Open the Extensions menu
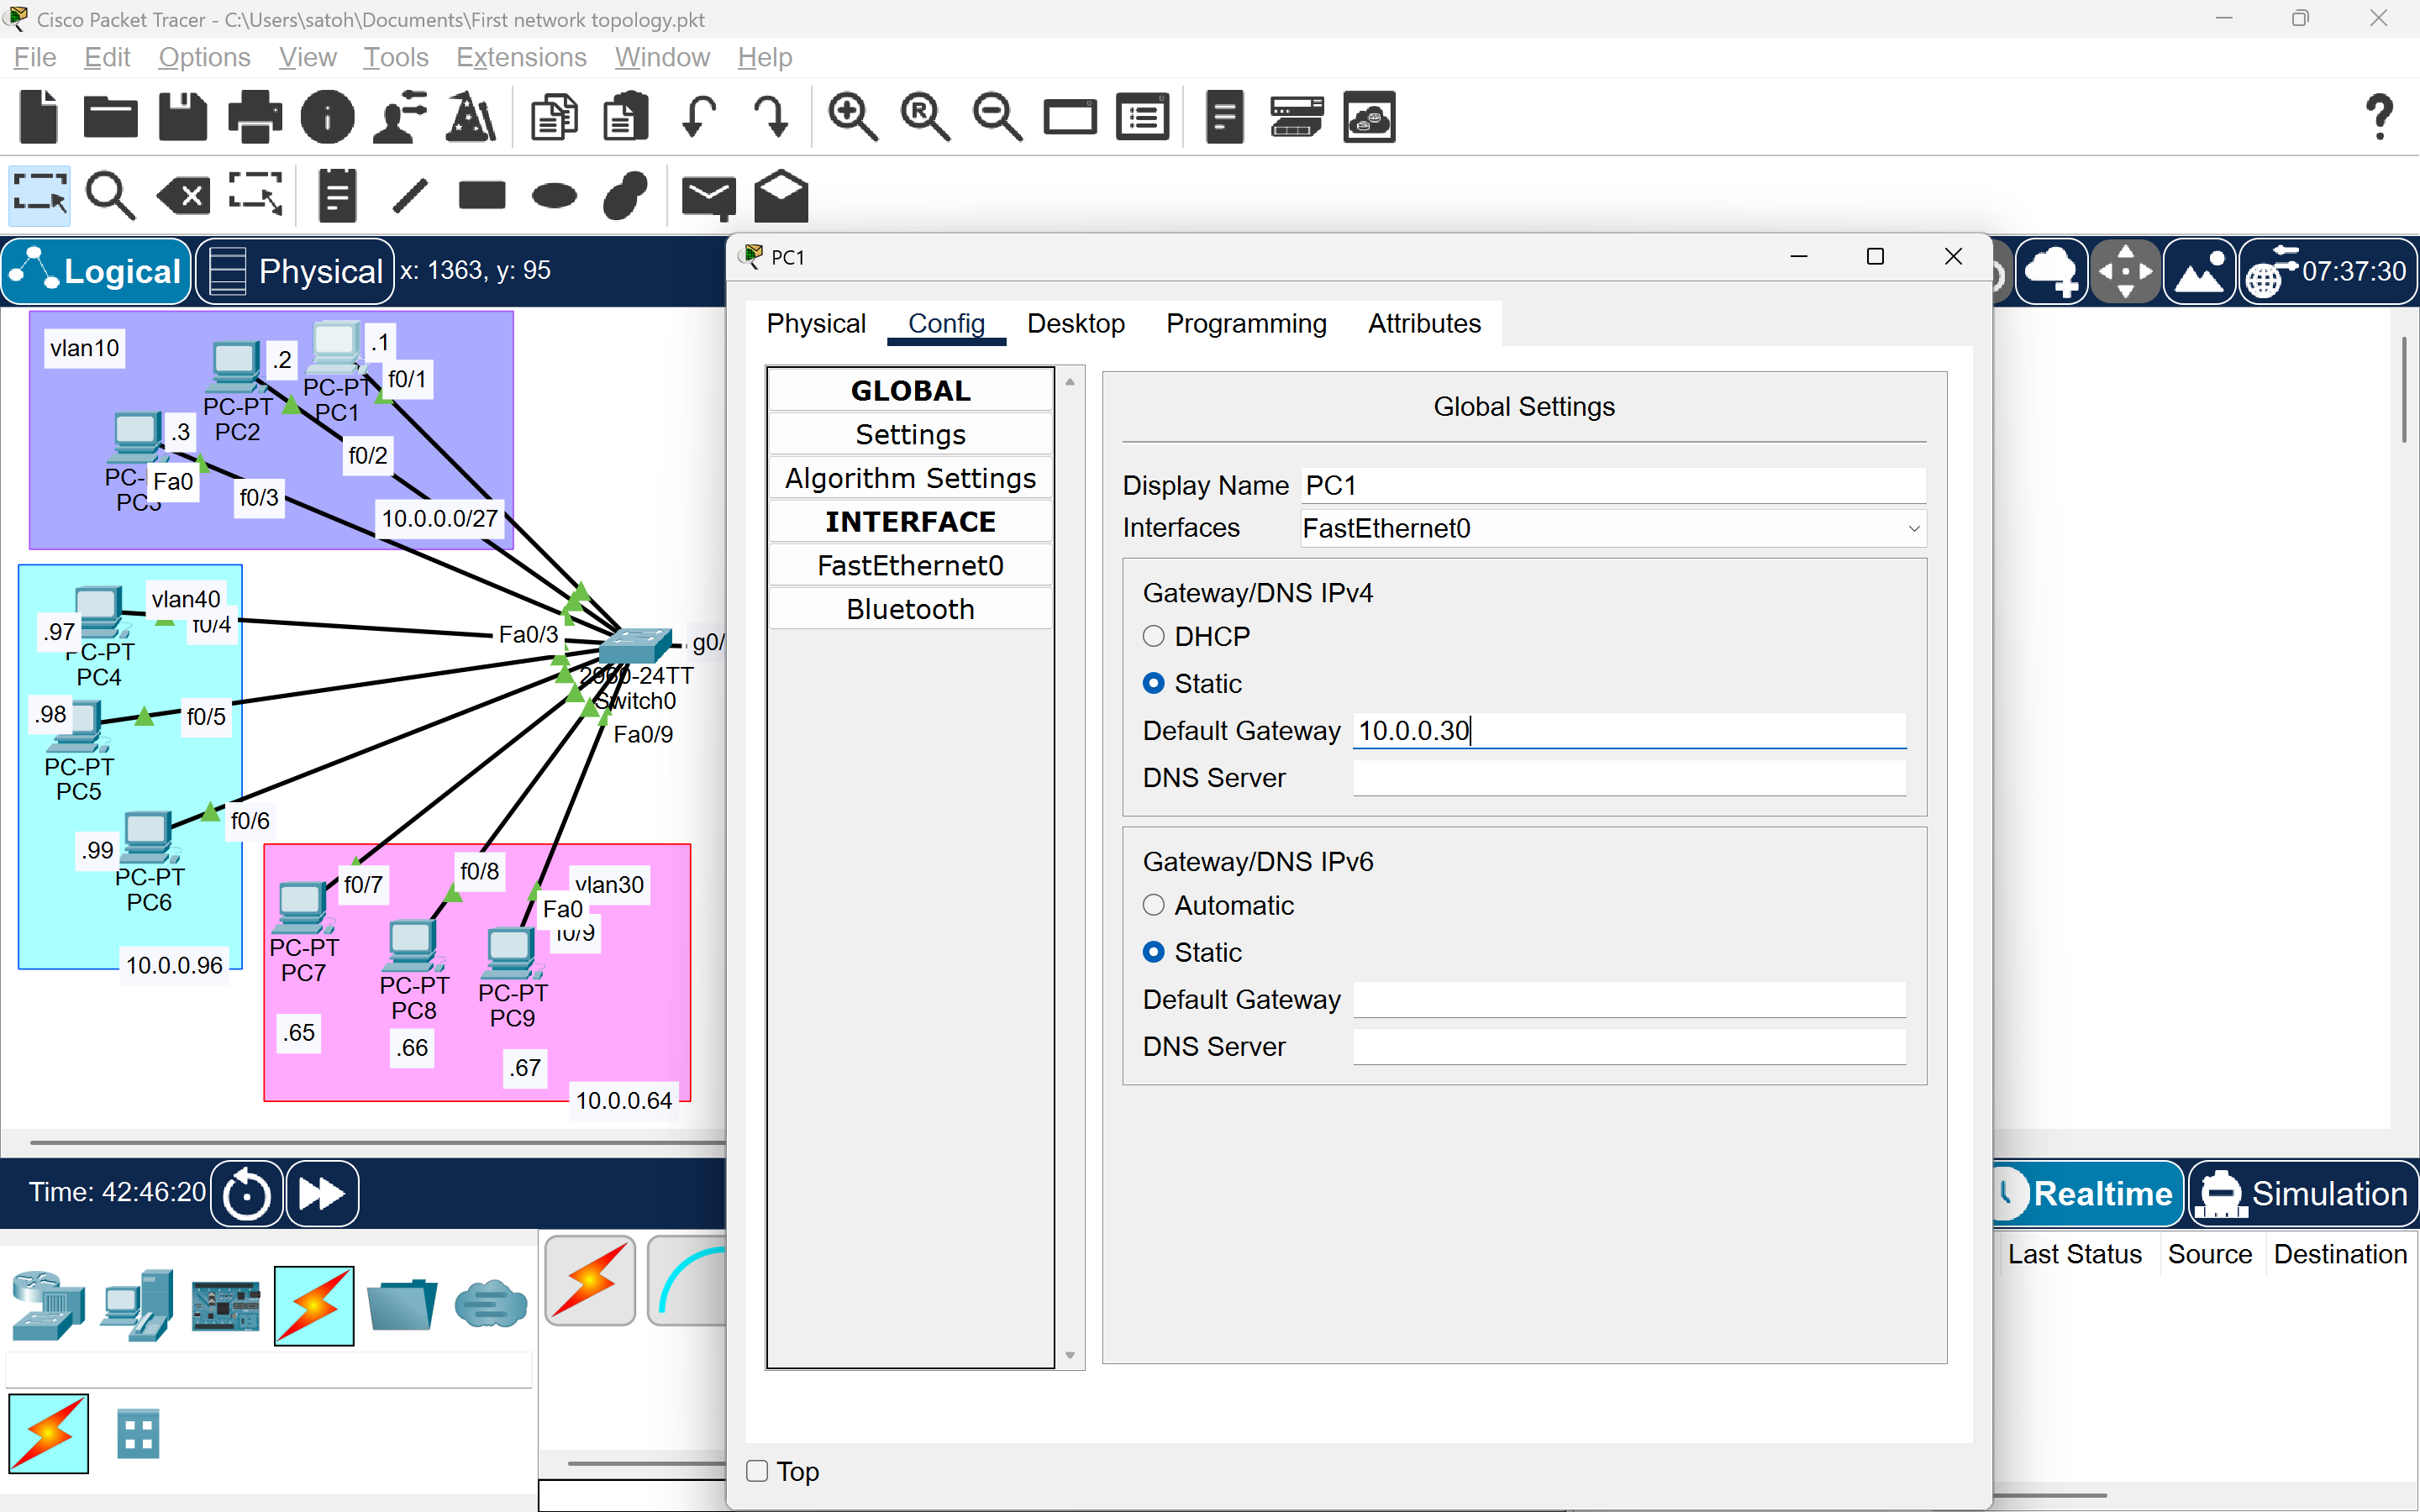This screenshot has height=1512, width=2420. 521,57
